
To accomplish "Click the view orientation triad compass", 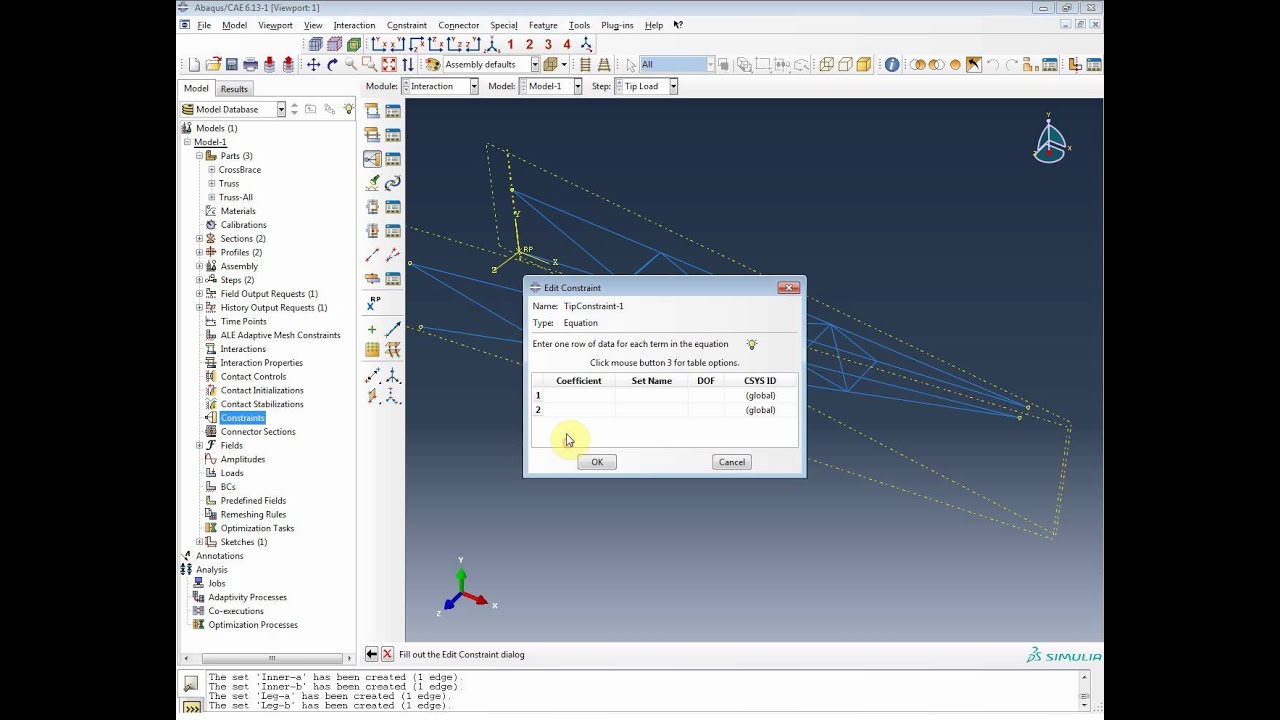I will point(1049,139).
